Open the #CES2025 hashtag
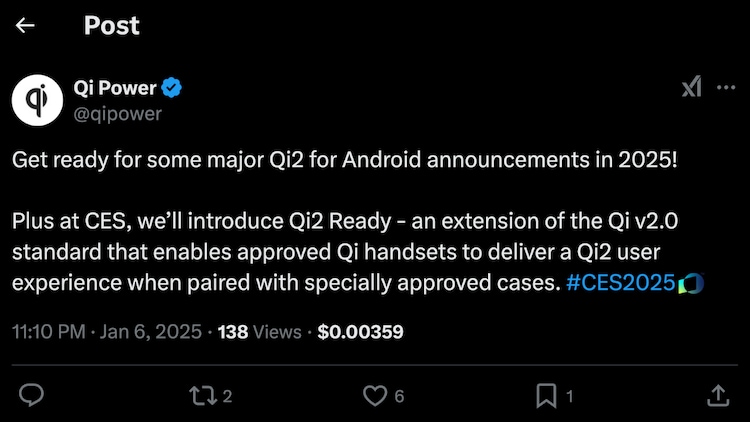 pos(620,282)
